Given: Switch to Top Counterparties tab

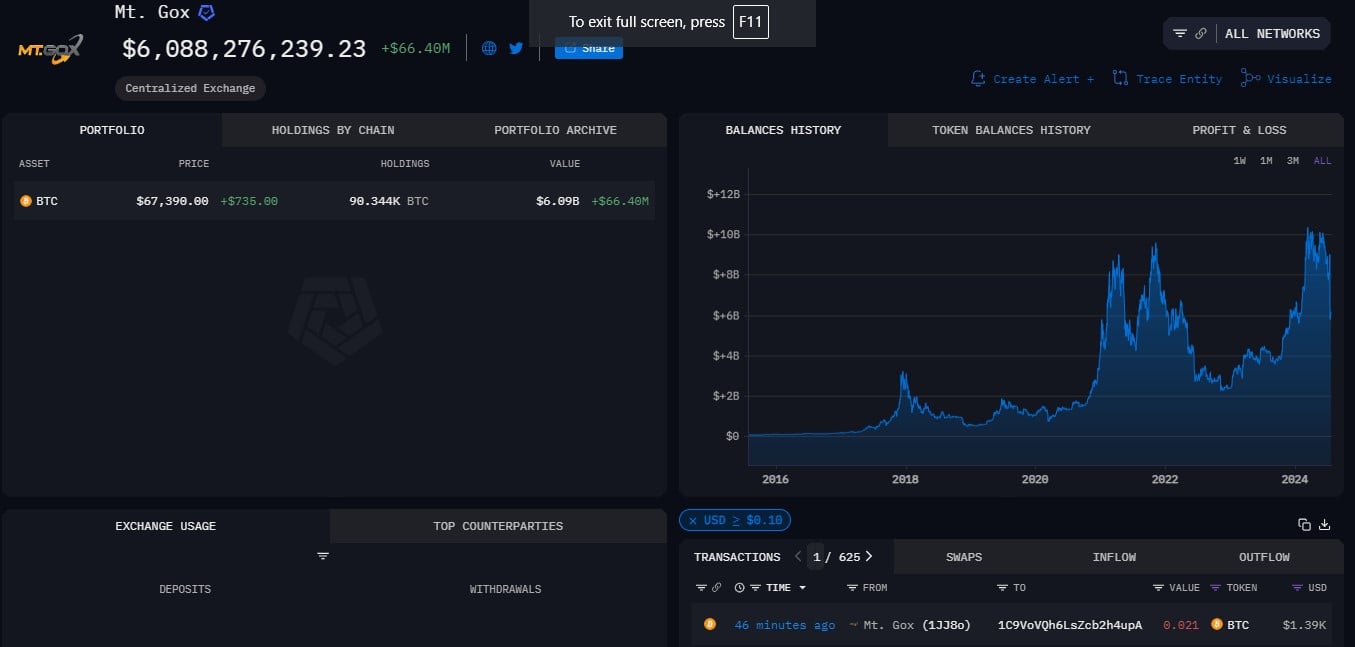Looking at the screenshot, I should pos(498,526).
